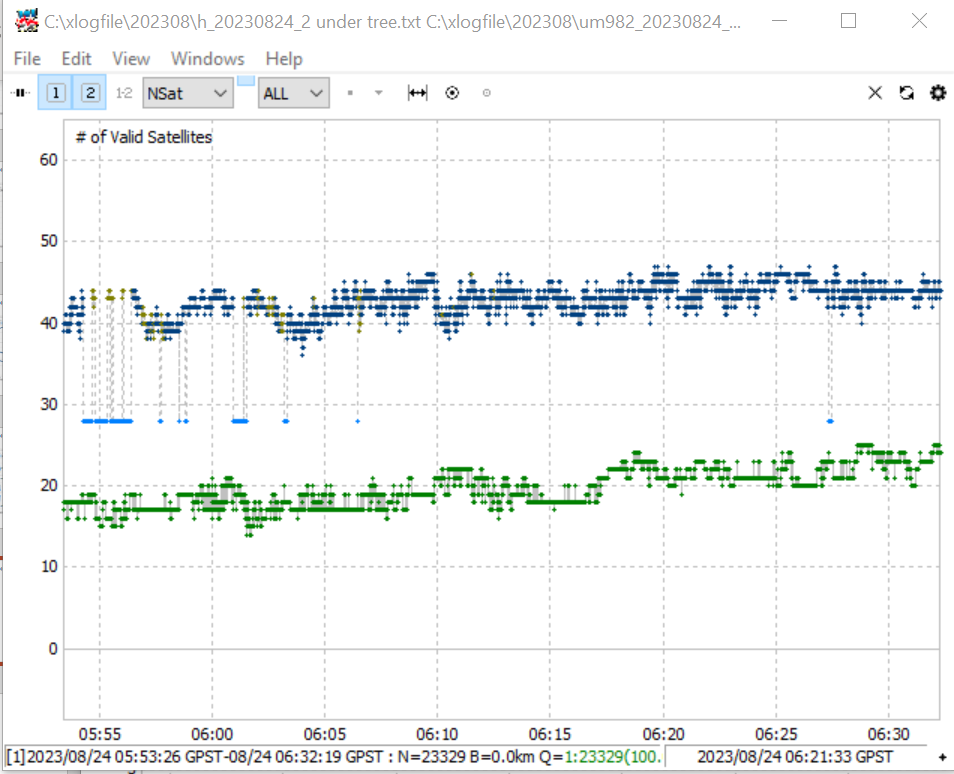Image resolution: width=954 pixels, height=774 pixels.
Task: Click the small square marker icon
Action: (350, 93)
